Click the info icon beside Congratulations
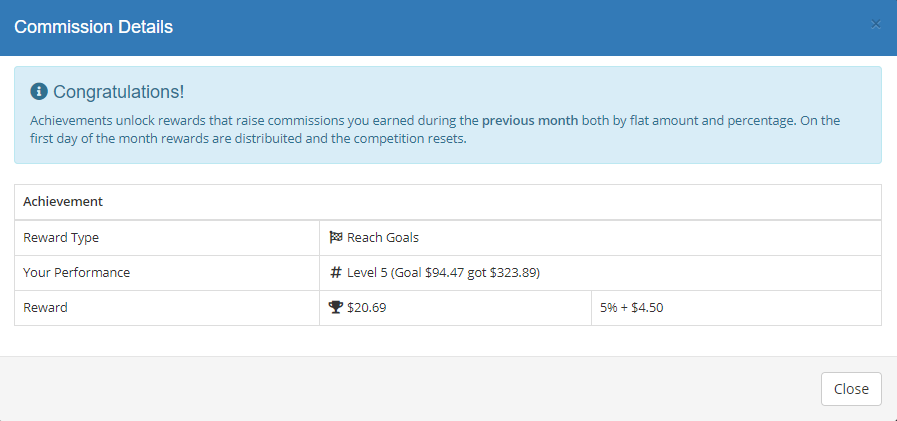 [x=39, y=91]
